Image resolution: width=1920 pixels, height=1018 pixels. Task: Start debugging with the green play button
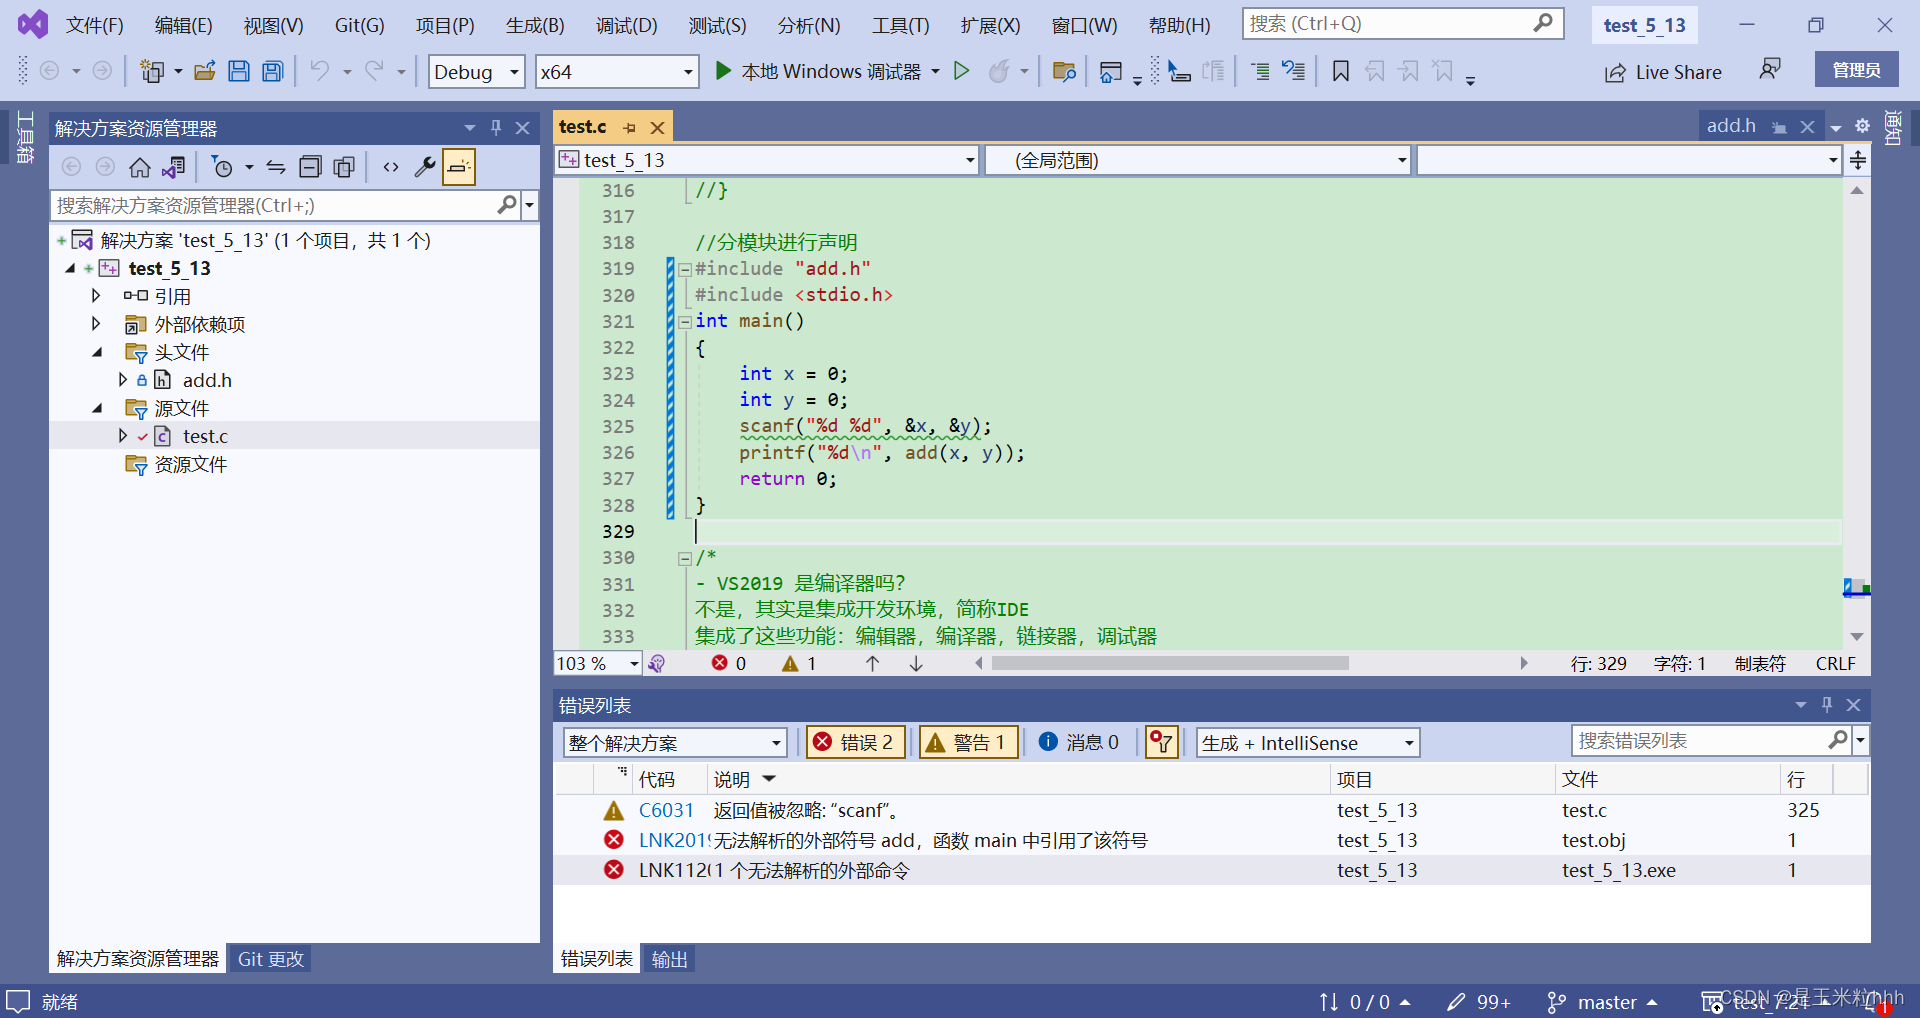click(723, 71)
